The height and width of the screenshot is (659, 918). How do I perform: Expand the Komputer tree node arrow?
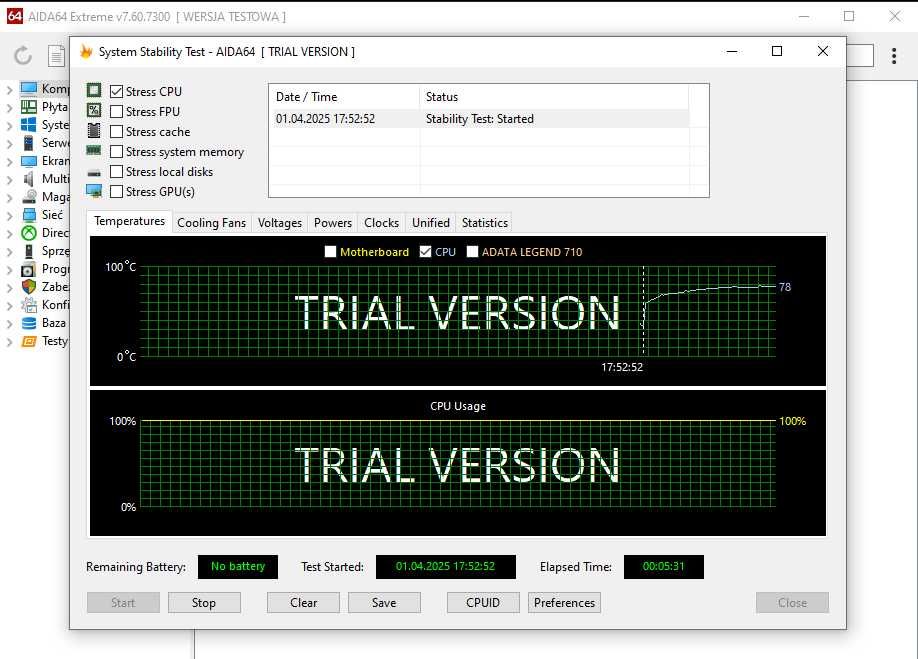(x=9, y=90)
